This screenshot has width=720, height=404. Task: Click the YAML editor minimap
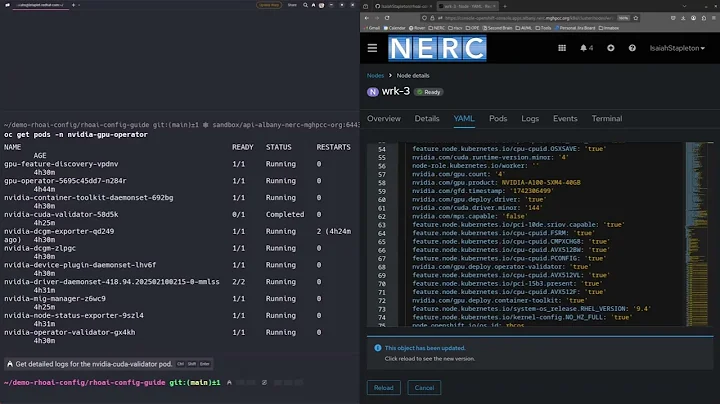(x=697, y=234)
